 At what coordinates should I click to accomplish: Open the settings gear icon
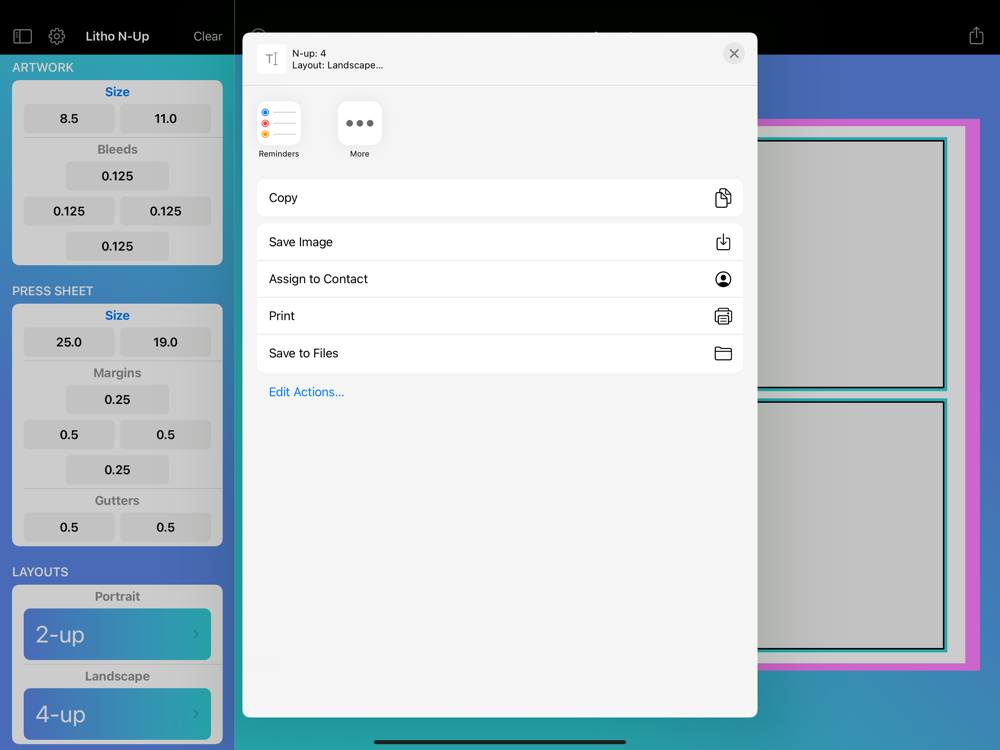(x=57, y=36)
